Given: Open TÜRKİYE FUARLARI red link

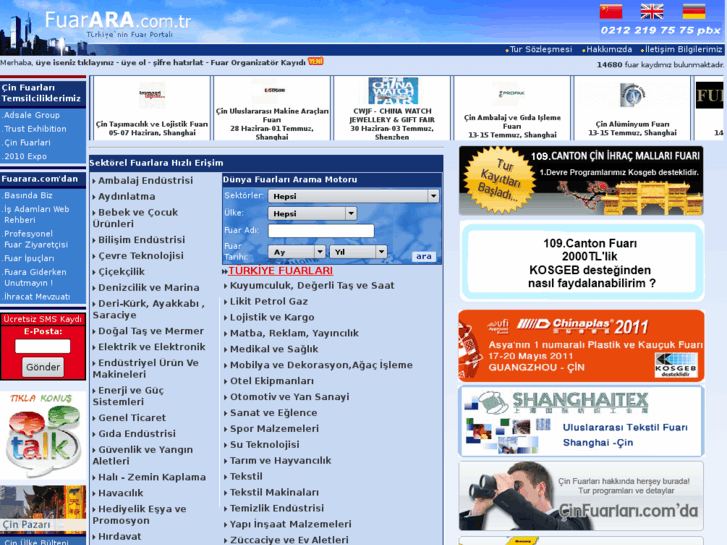Looking at the screenshot, I should pyautogui.click(x=281, y=270).
